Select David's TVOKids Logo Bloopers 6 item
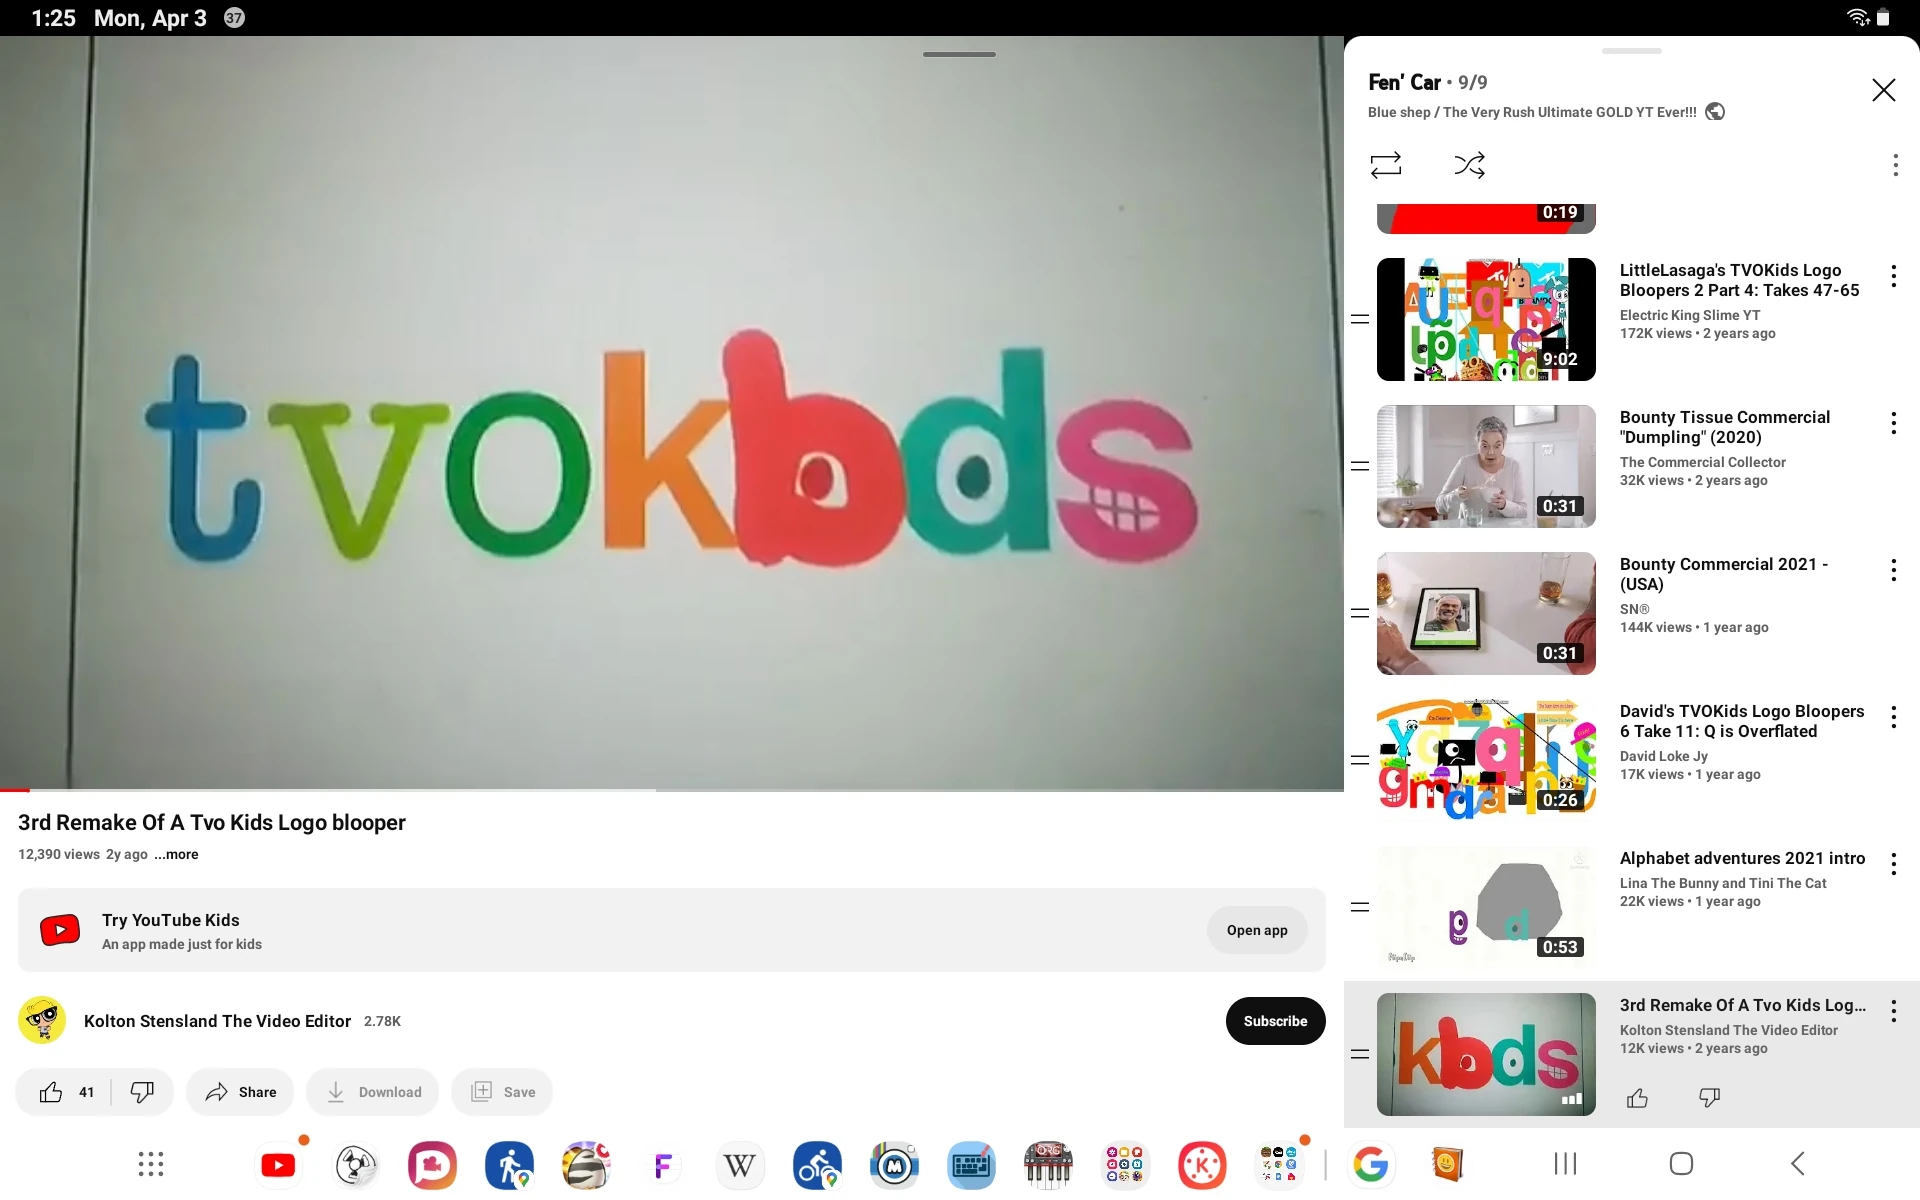 click(x=1486, y=760)
